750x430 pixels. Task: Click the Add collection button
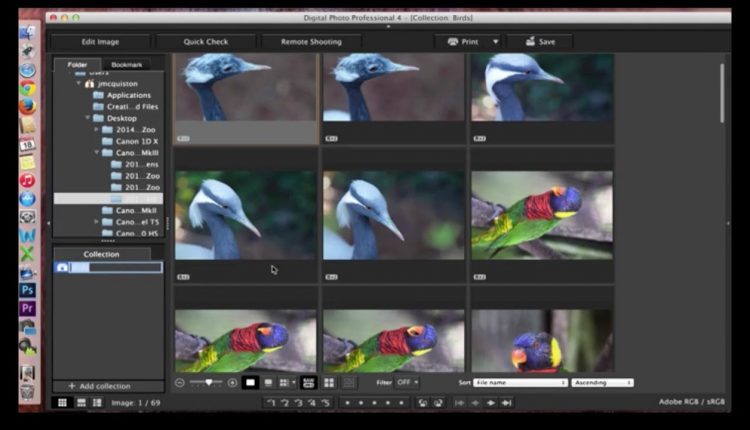pyautogui.click(x=99, y=386)
